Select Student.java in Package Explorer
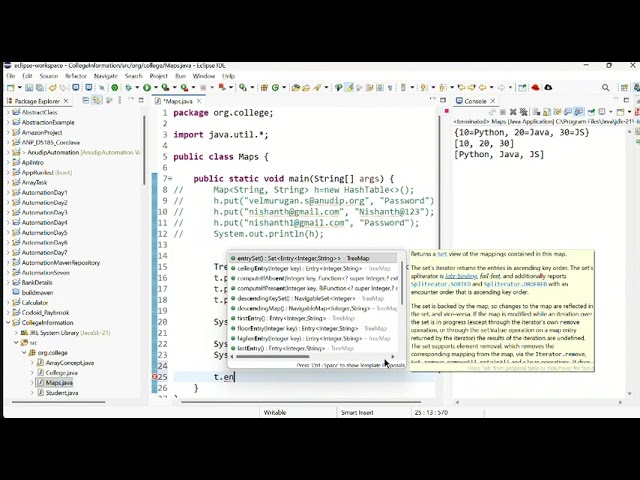This screenshot has height=480, width=640. (62, 393)
